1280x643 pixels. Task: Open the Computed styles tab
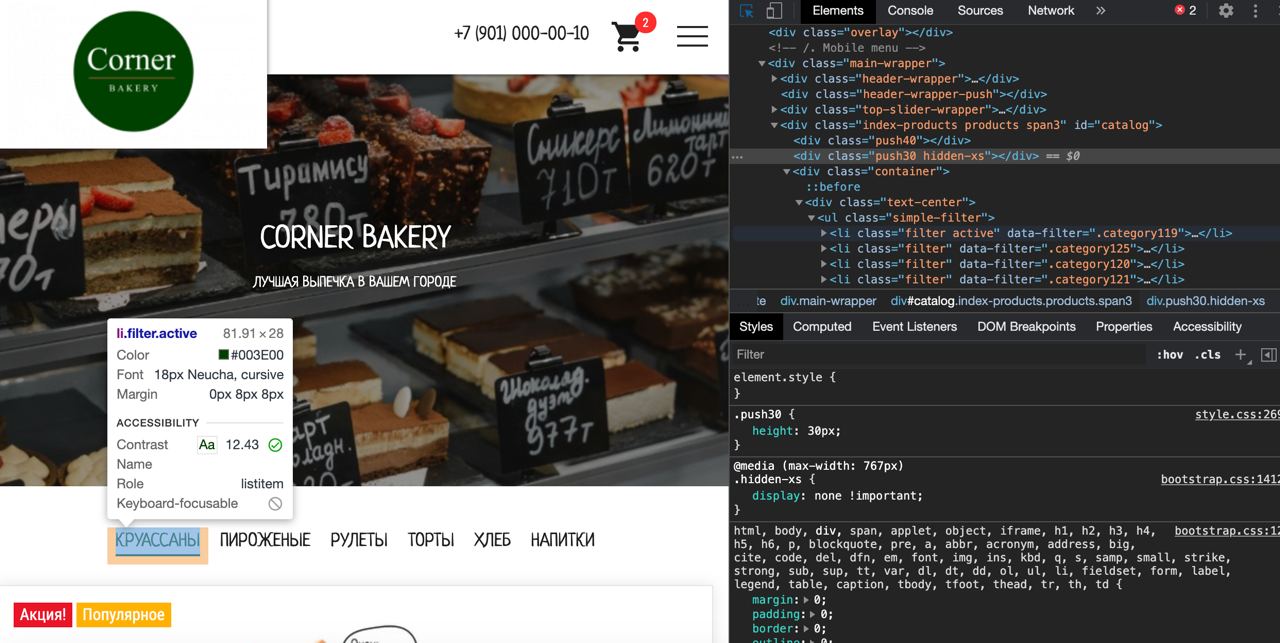point(822,327)
